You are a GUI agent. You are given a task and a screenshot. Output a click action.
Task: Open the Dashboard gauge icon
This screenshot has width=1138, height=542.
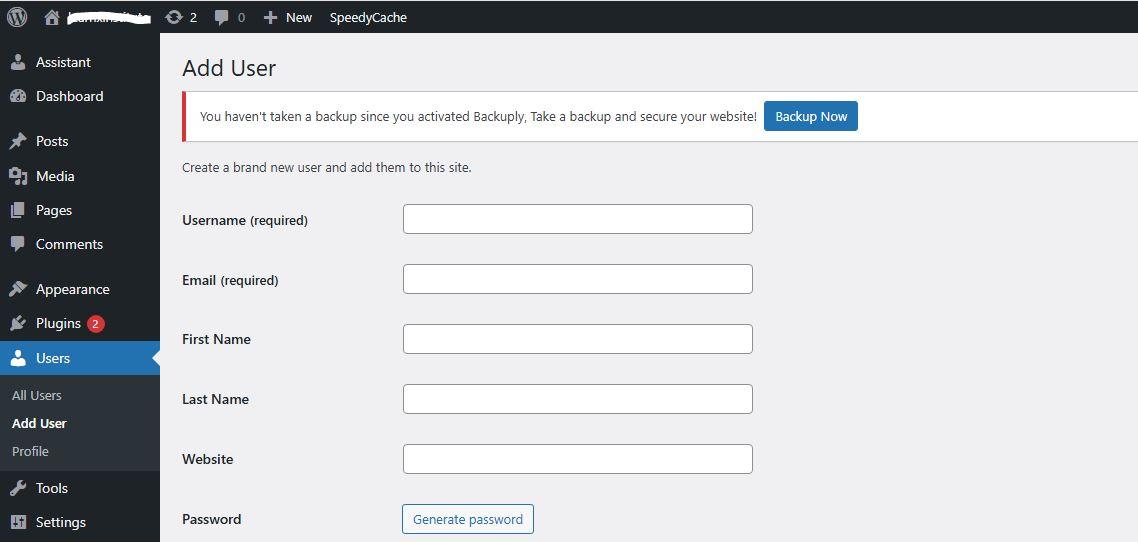point(18,96)
